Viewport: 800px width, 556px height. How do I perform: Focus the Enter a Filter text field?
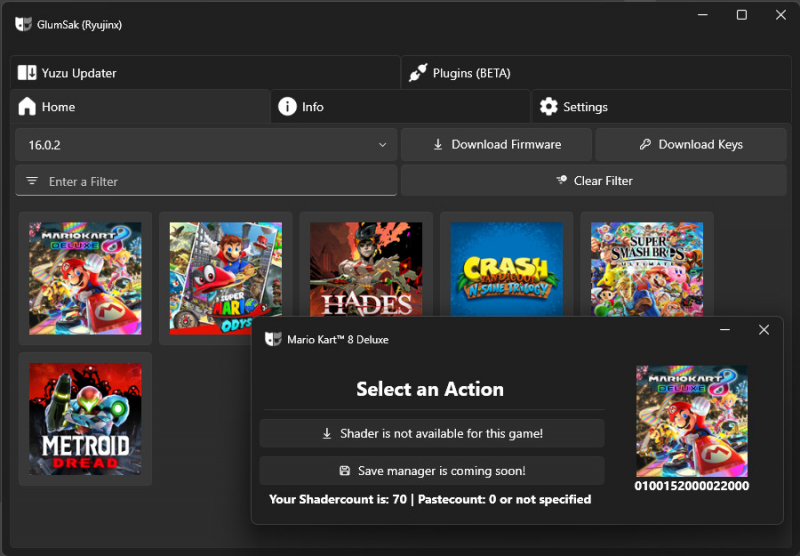(x=206, y=181)
